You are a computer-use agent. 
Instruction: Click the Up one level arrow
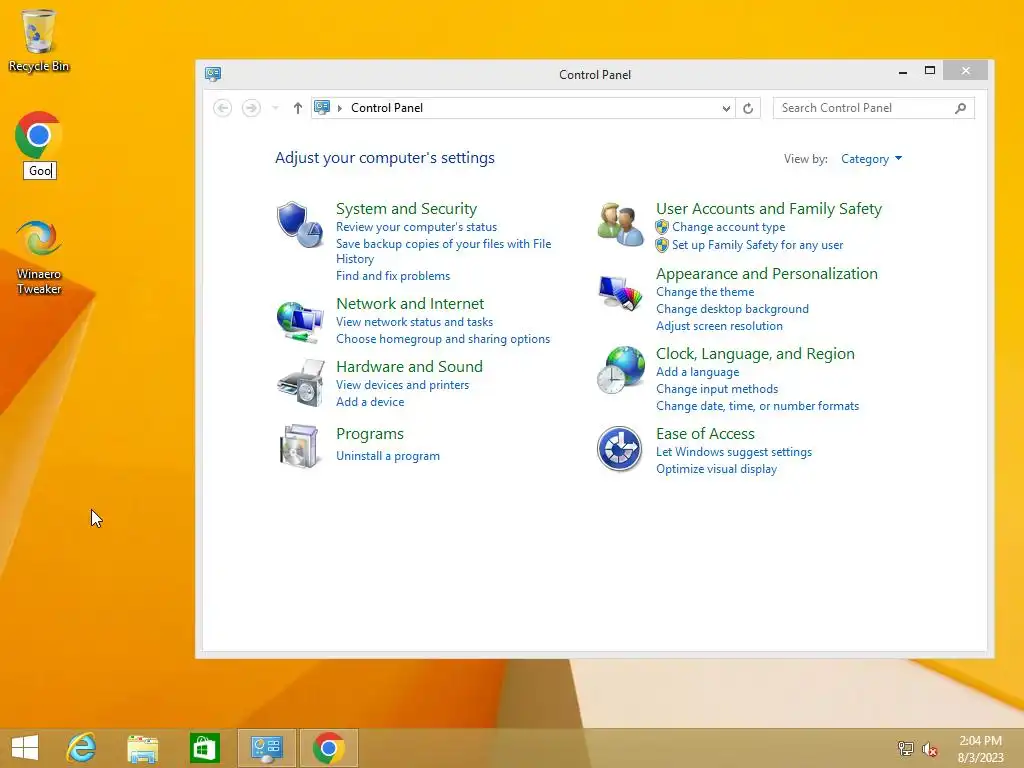click(x=298, y=108)
